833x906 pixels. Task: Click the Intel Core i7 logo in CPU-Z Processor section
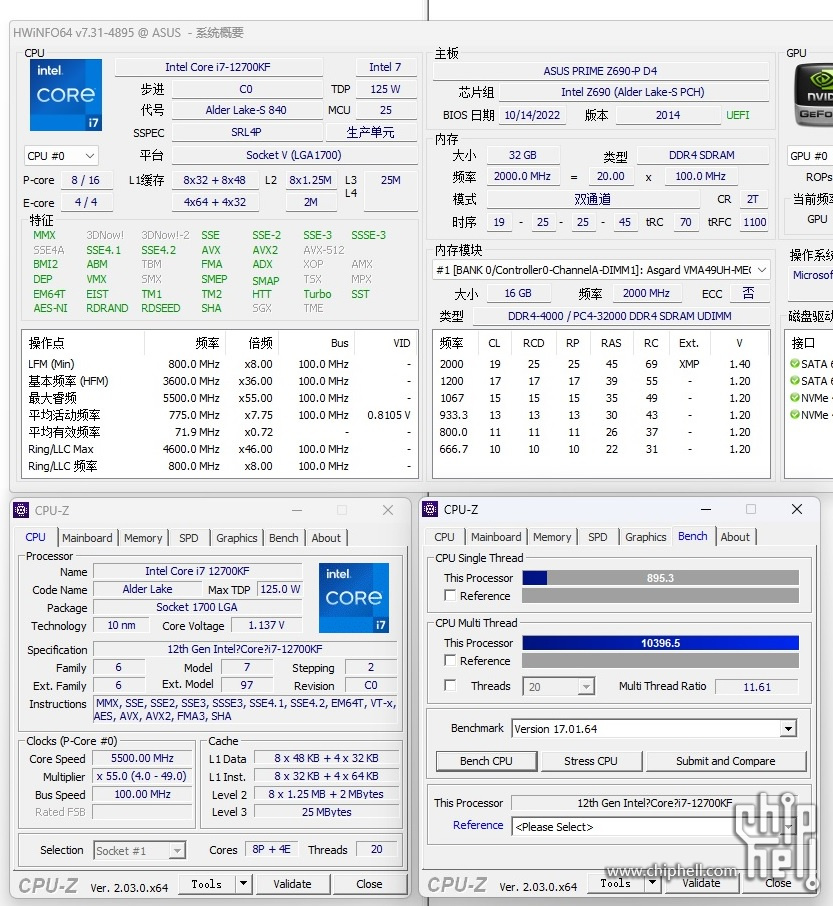tap(354, 598)
